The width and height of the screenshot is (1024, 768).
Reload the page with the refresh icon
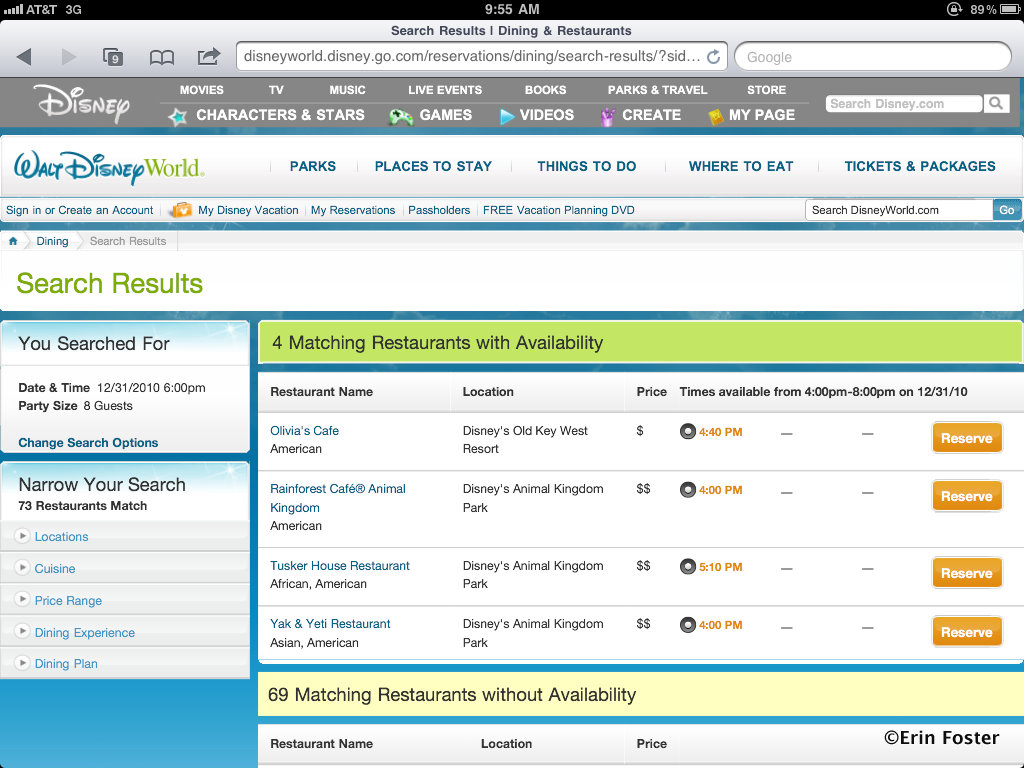coord(713,57)
